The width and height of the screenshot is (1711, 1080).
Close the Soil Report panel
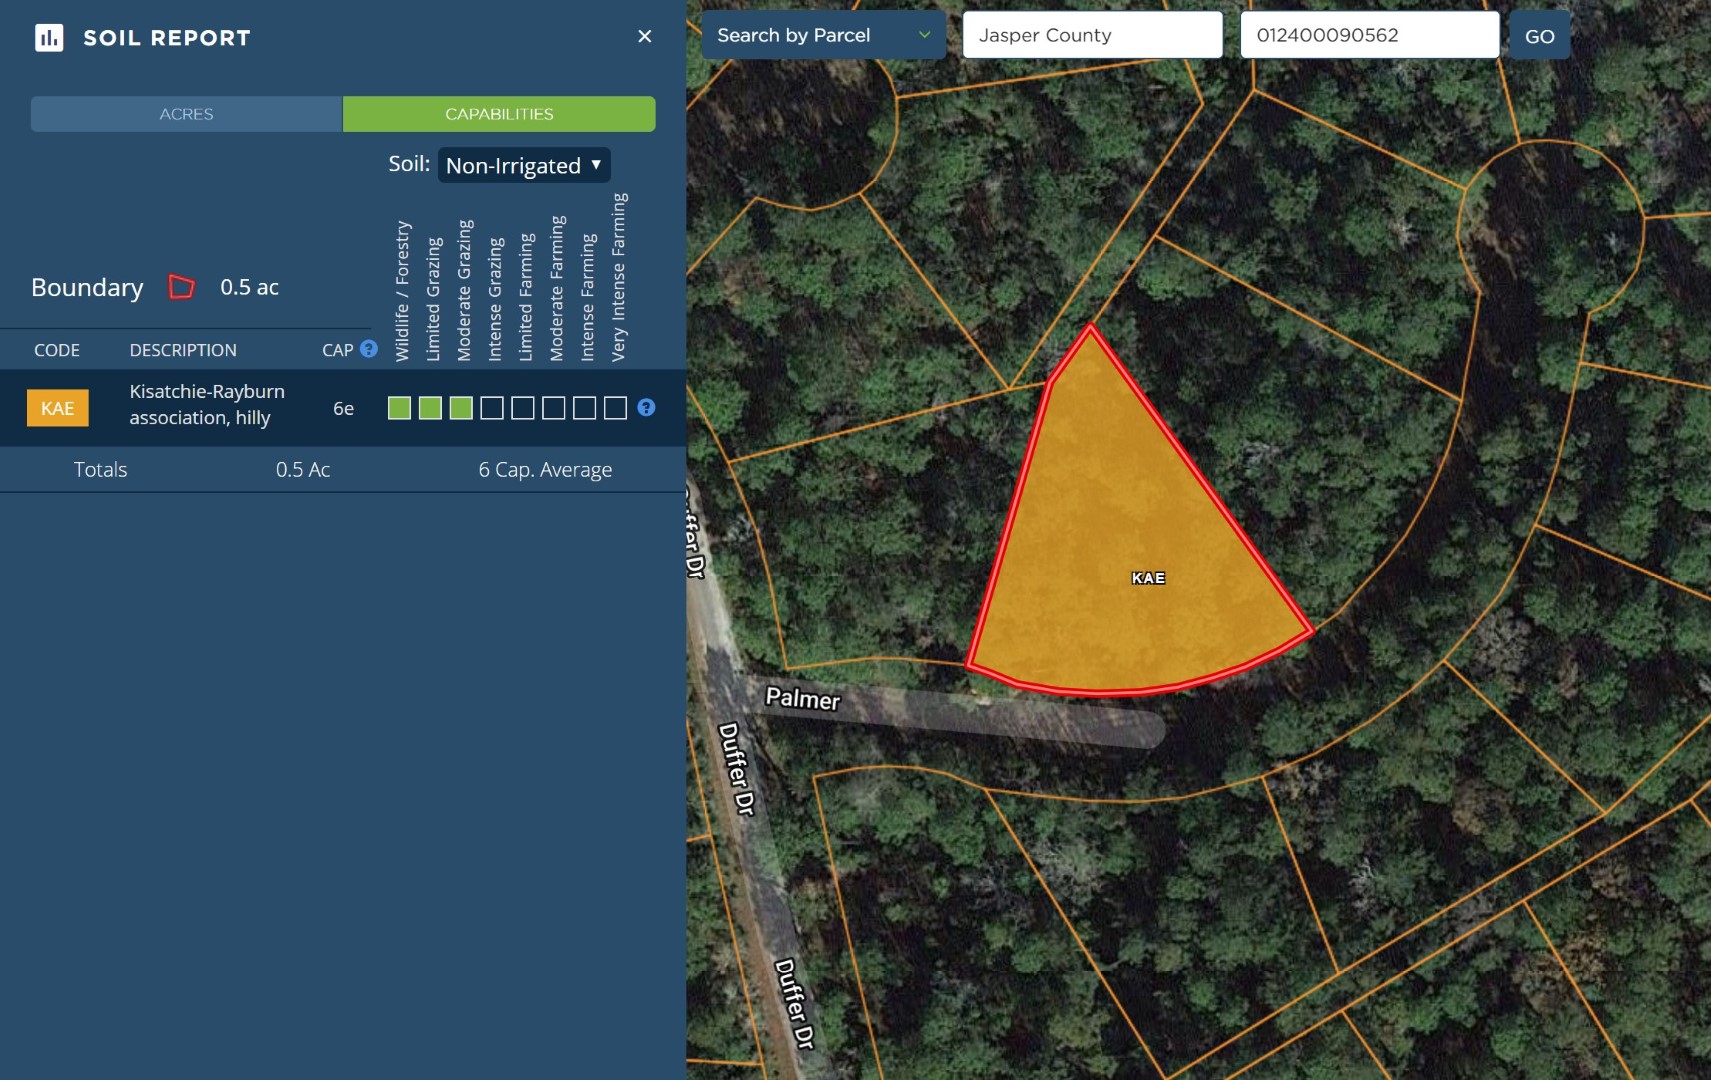click(x=645, y=37)
